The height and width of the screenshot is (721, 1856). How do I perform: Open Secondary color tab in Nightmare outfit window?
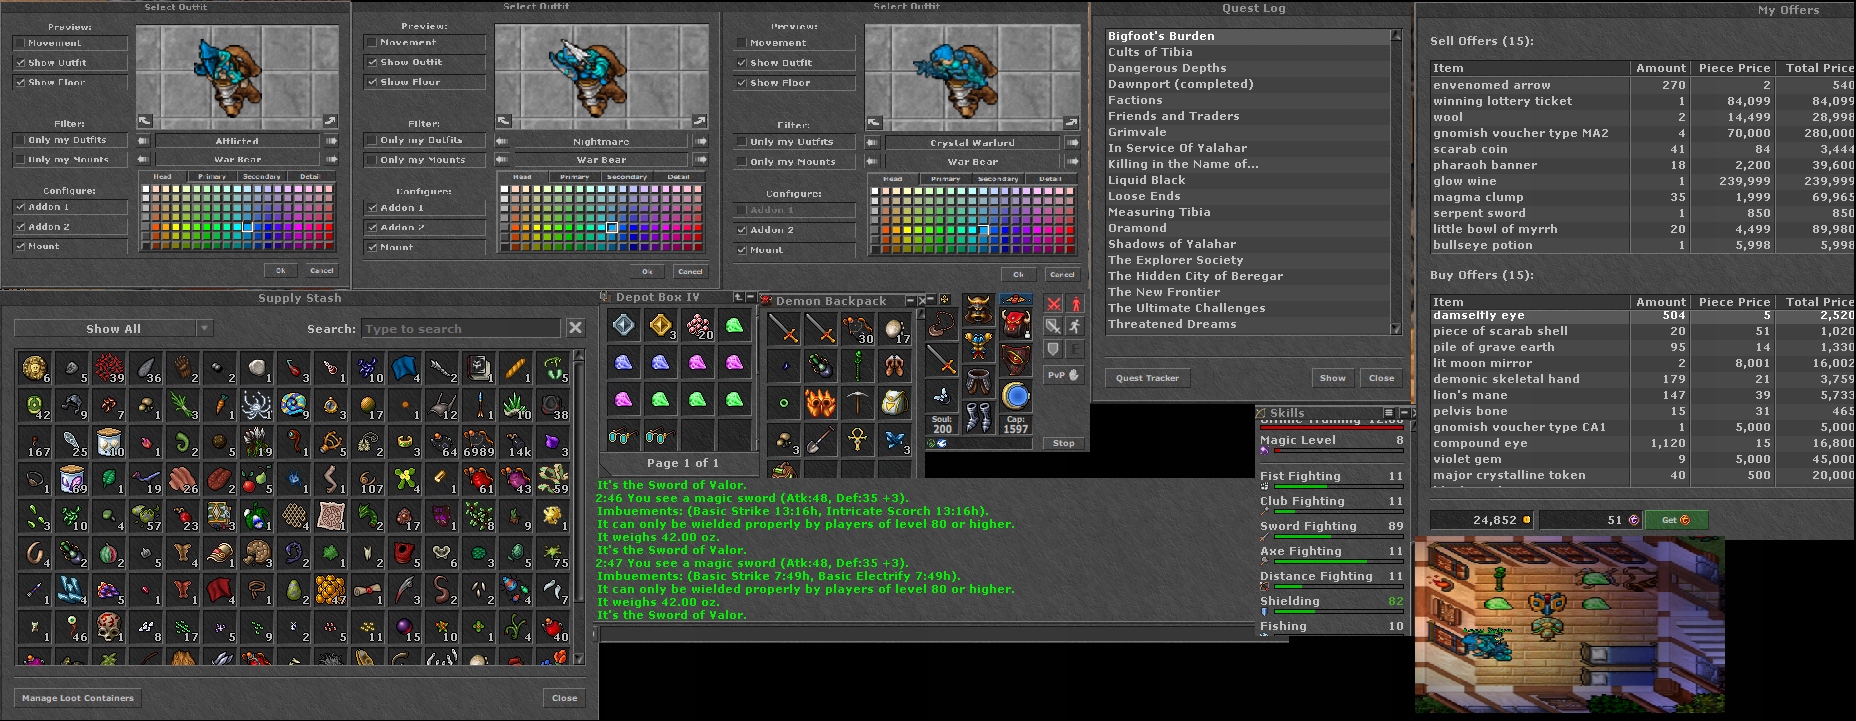627,177
